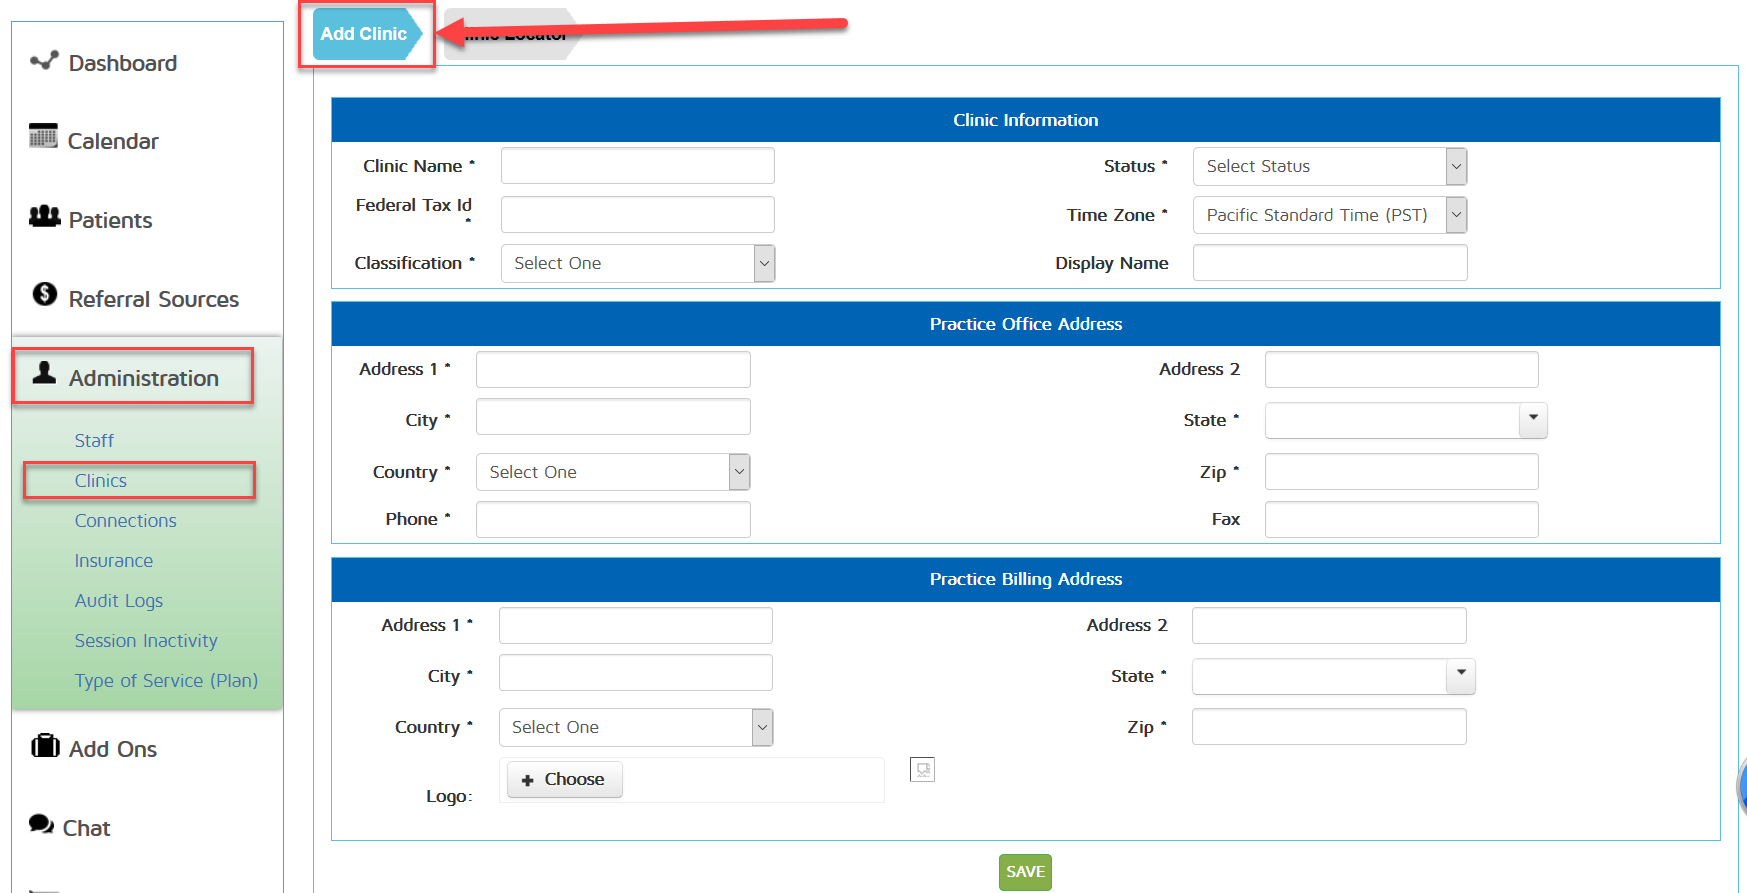The width and height of the screenshot is (1747, 893).
Task: Open the Classification Select One dropdown
Action: pyautogui.click(x=637, y=263)
